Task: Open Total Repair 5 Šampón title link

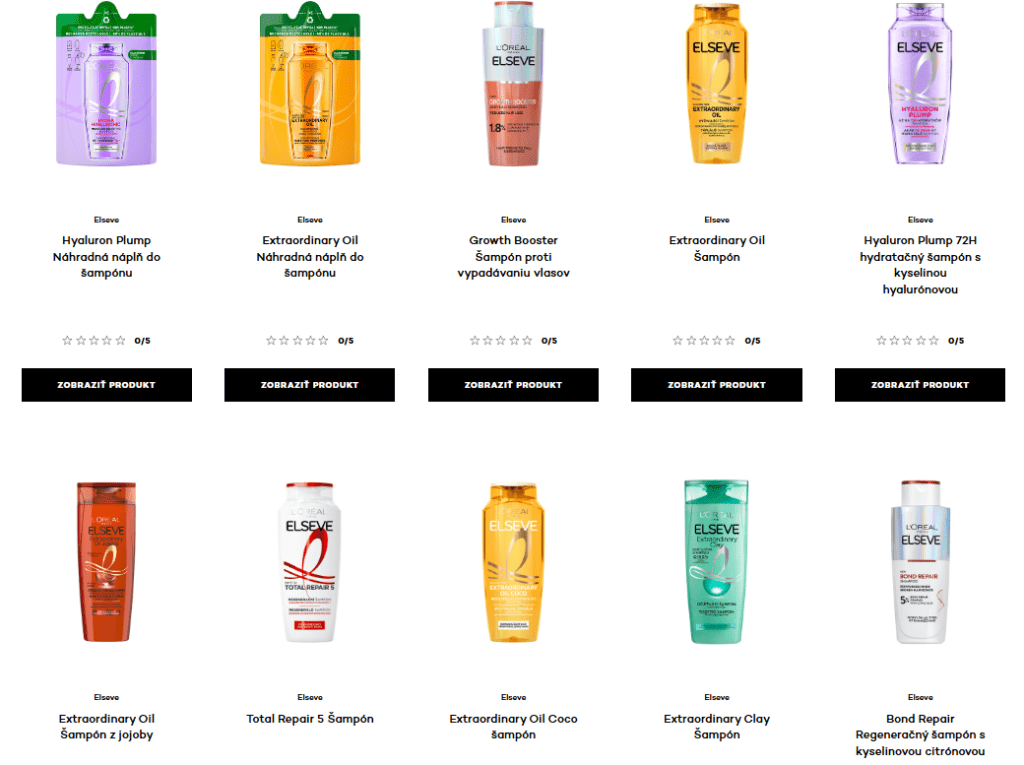Action: [x=310, y=719]
